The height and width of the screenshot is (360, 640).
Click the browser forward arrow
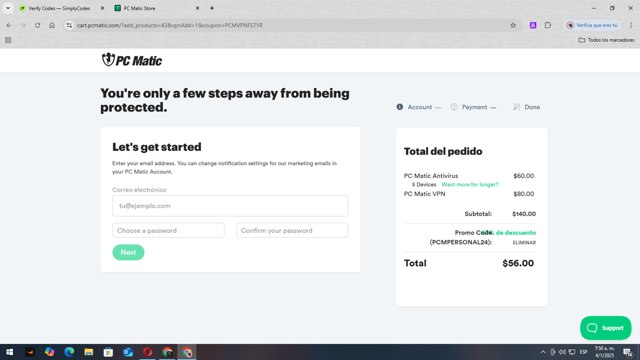[23, 25]
